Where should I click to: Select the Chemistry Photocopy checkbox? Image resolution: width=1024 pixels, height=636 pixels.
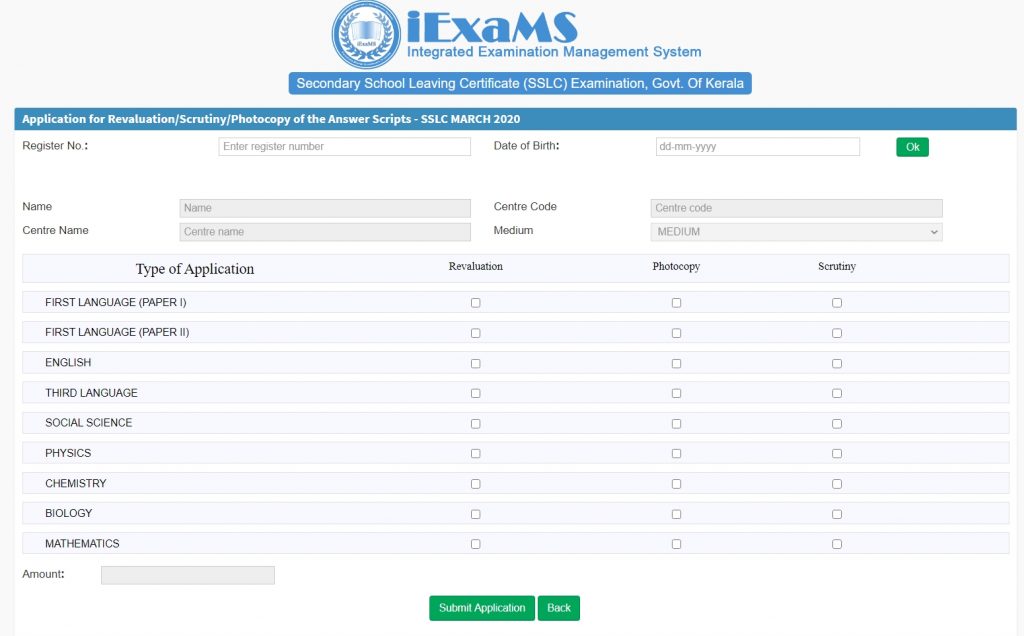point(677,484)
